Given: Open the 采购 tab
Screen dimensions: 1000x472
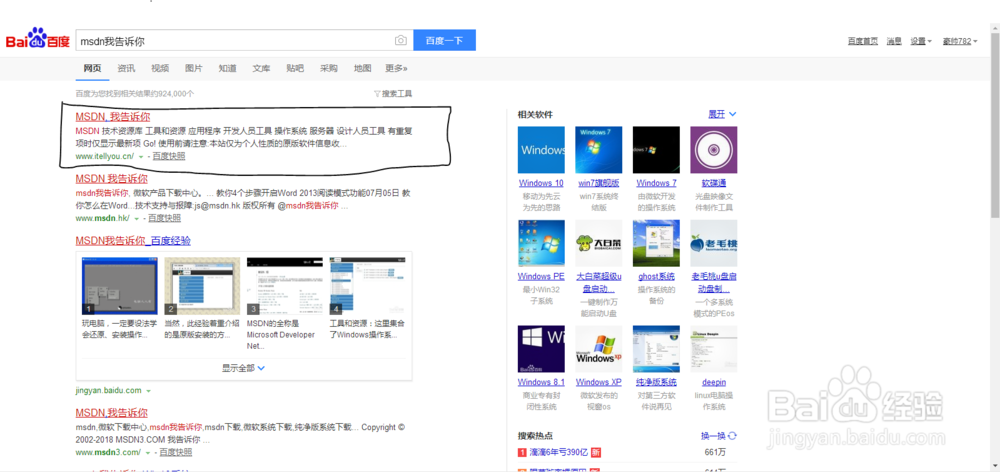Looking at the screenshot, I should [329, 68].
